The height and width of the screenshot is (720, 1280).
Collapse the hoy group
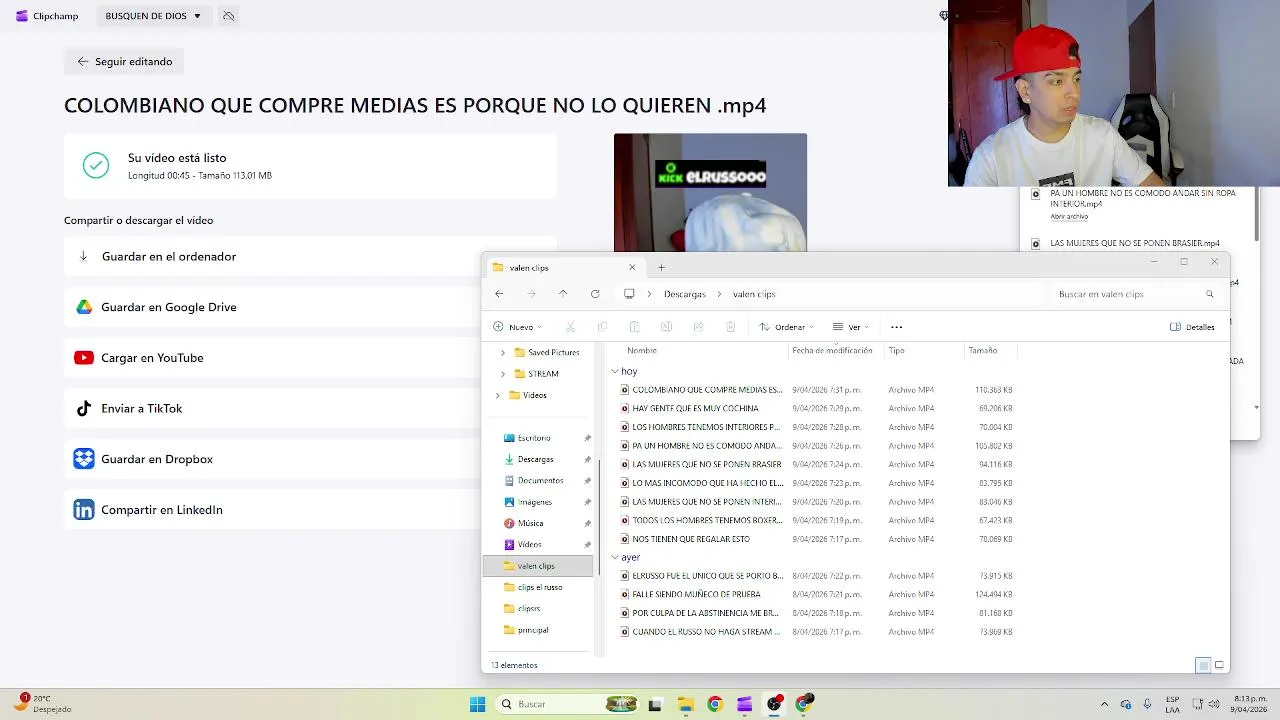click(615, 371)
